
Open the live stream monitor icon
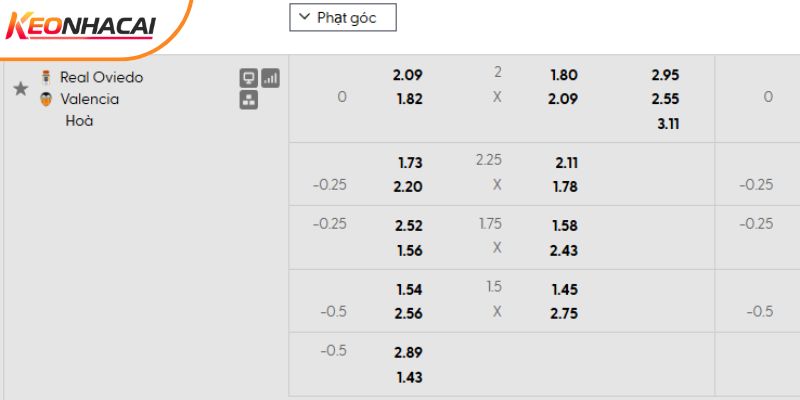pos(249,77)
